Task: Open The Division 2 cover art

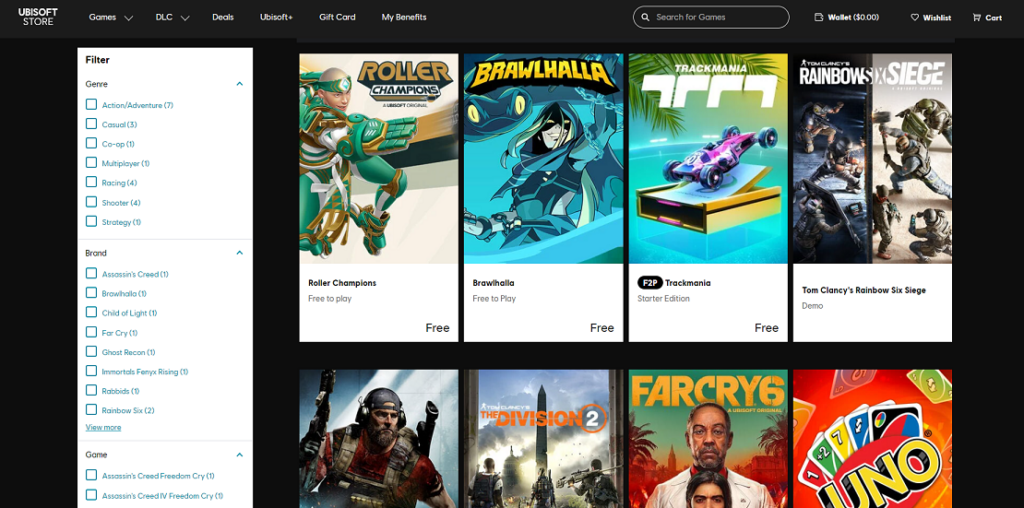Action: click(x=543, y=439)
